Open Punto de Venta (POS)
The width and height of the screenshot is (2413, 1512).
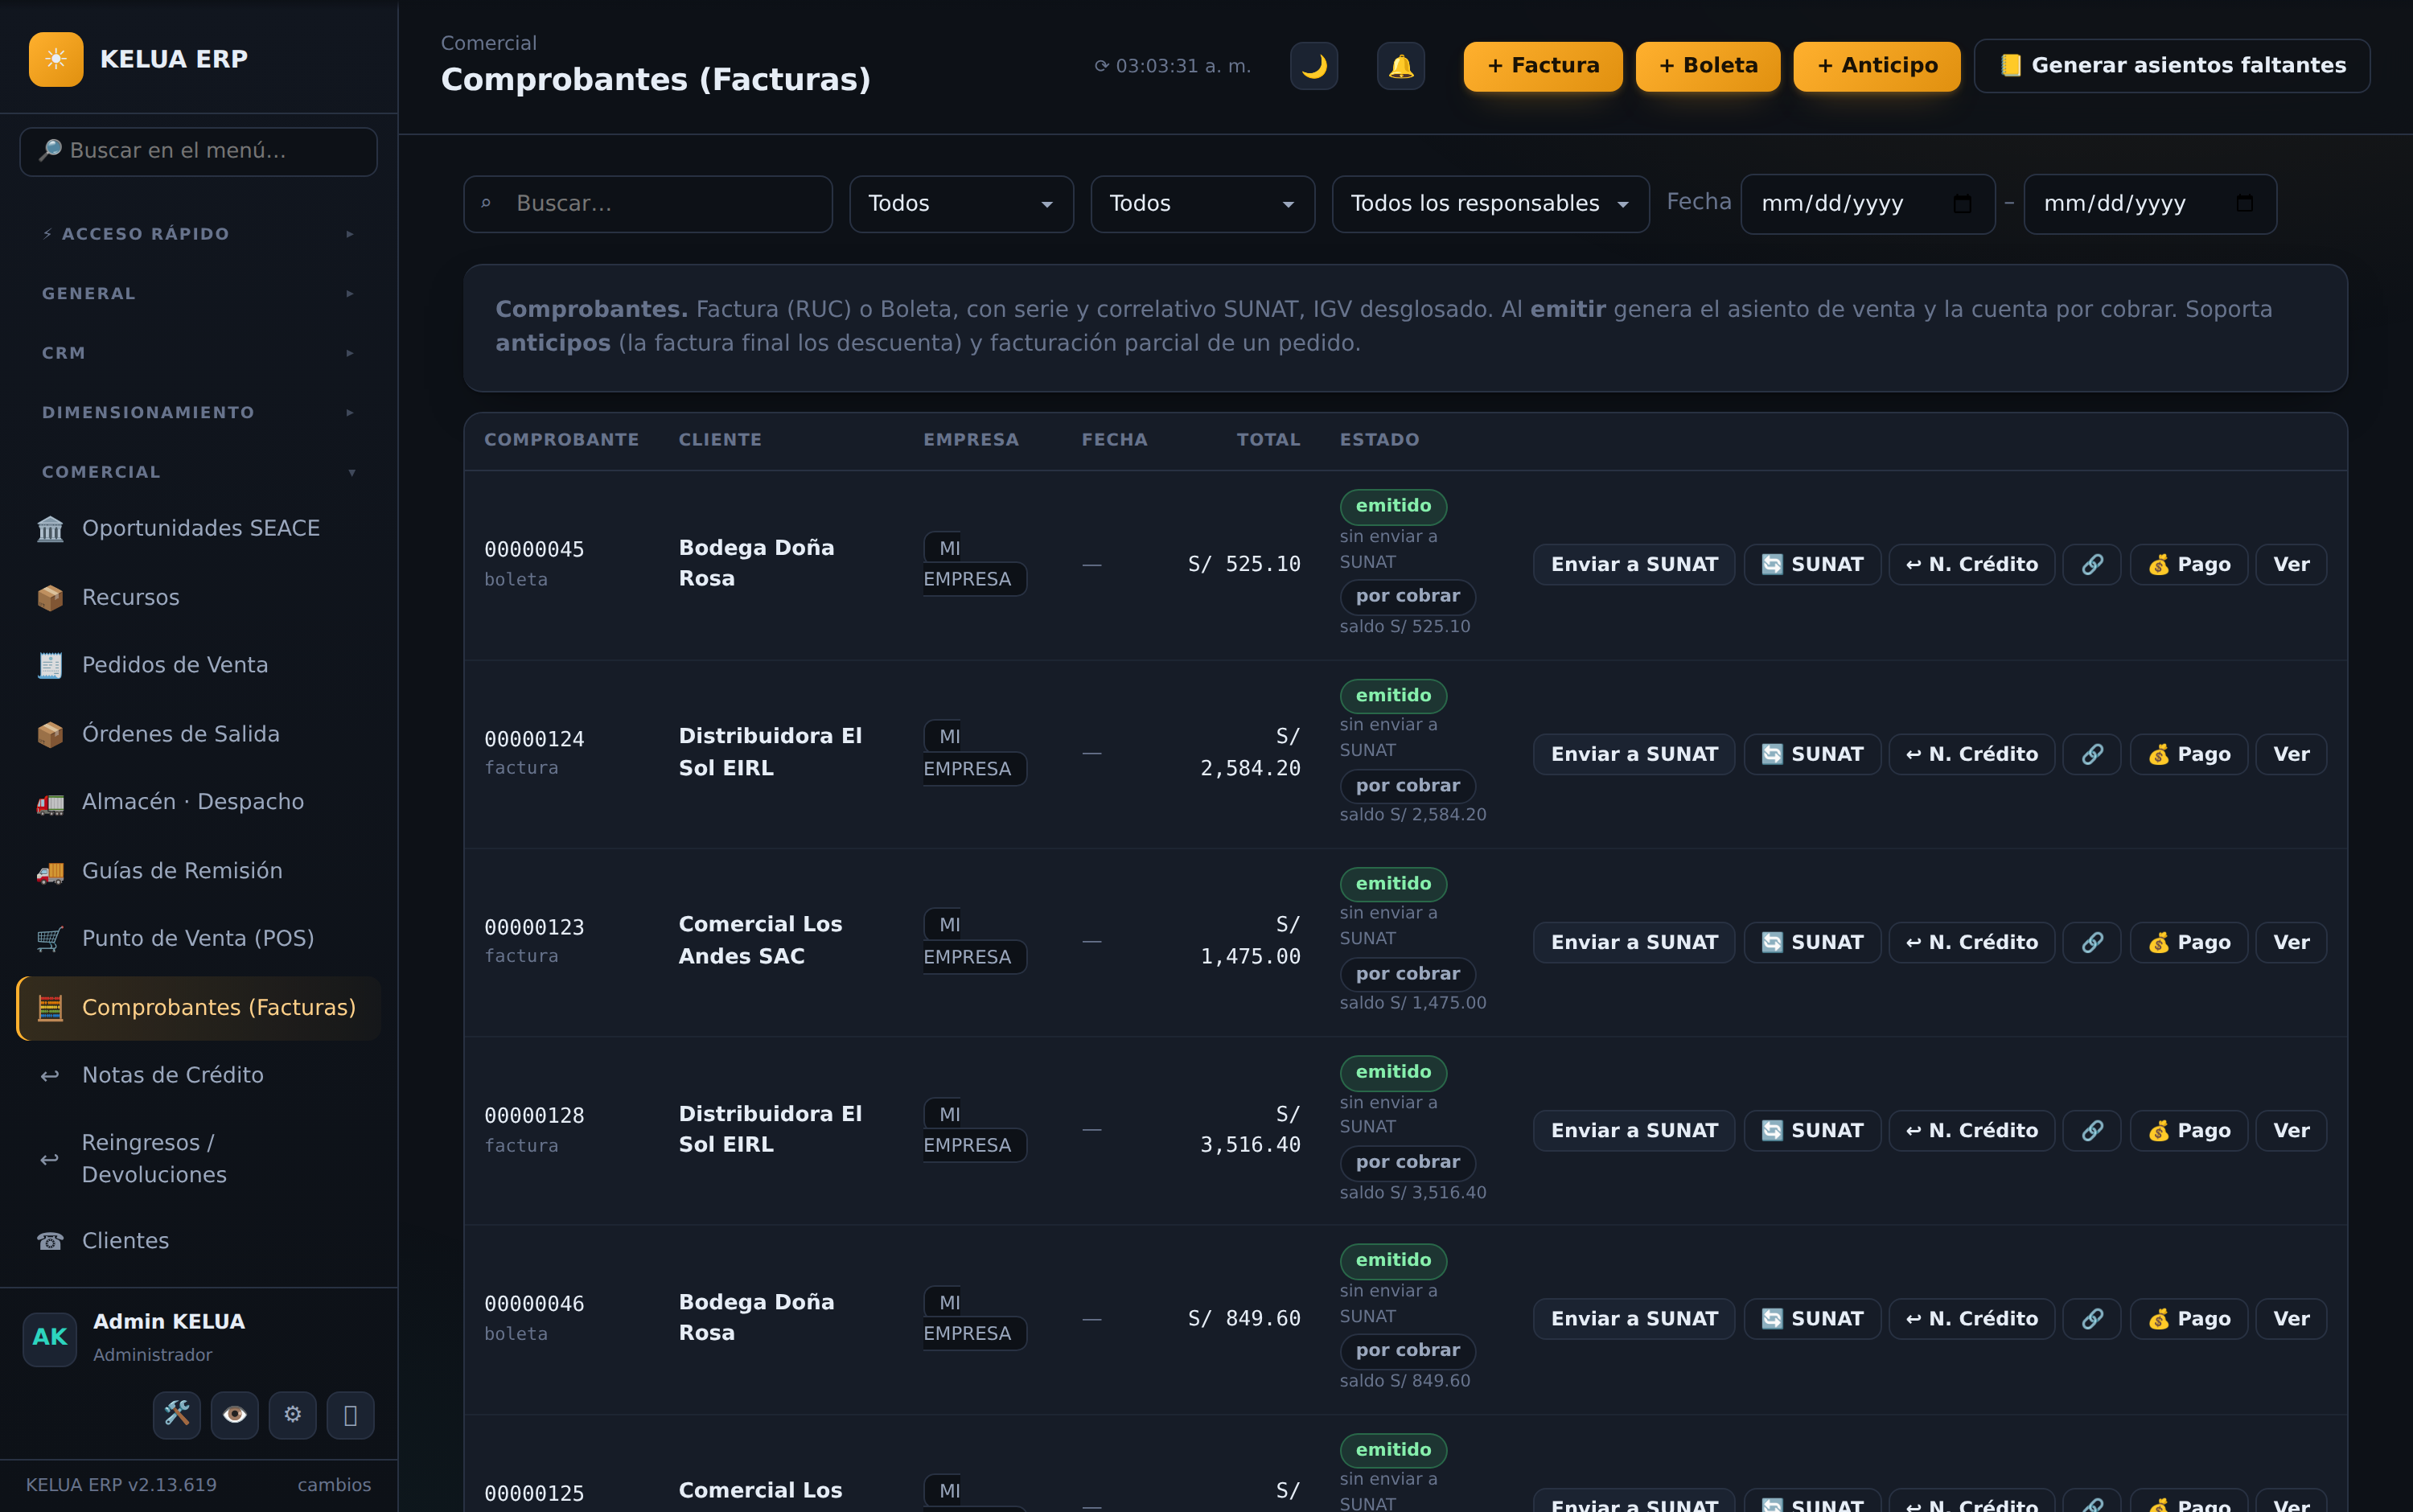198,939
